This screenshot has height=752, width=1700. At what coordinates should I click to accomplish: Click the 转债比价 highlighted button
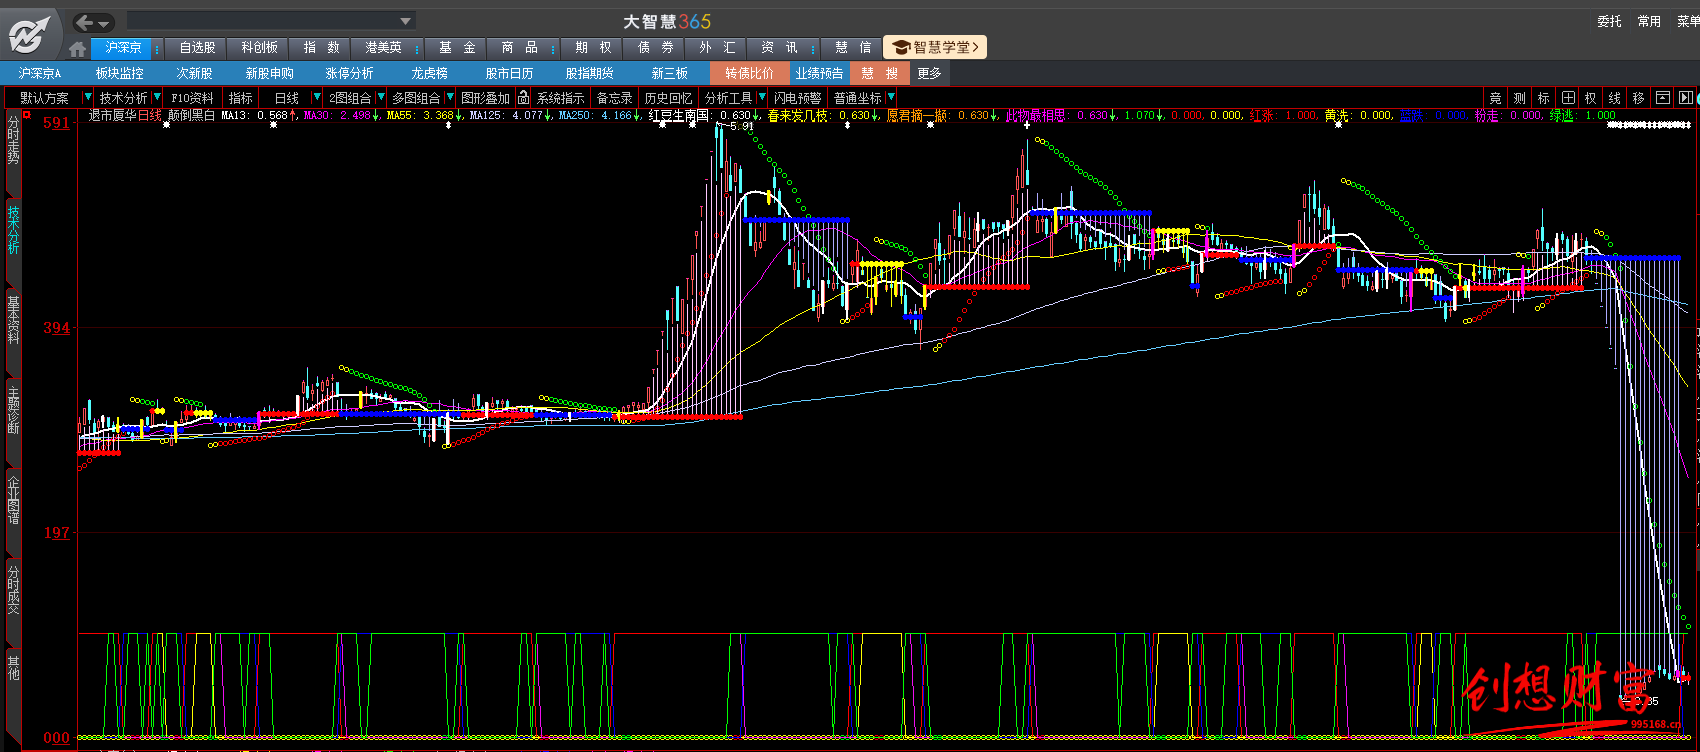(x=749, y=74)
